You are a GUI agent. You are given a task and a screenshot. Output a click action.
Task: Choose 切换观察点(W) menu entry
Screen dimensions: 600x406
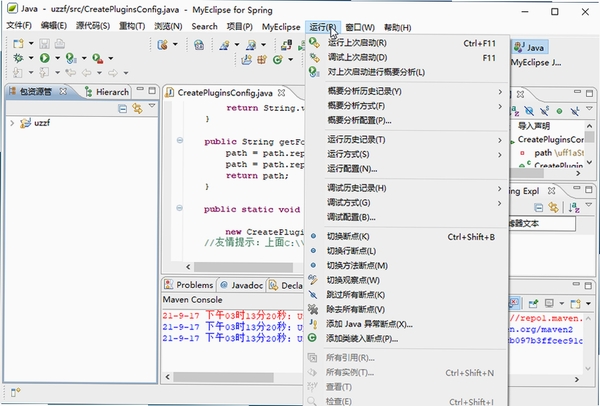[407, 280]
